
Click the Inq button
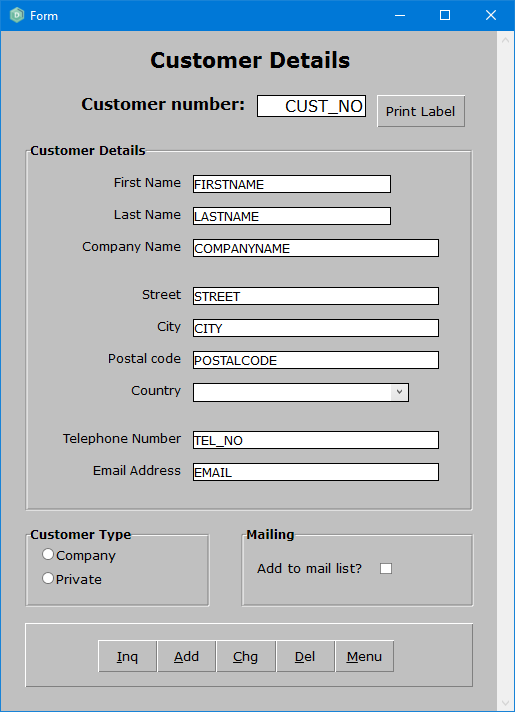pos(127,657)
